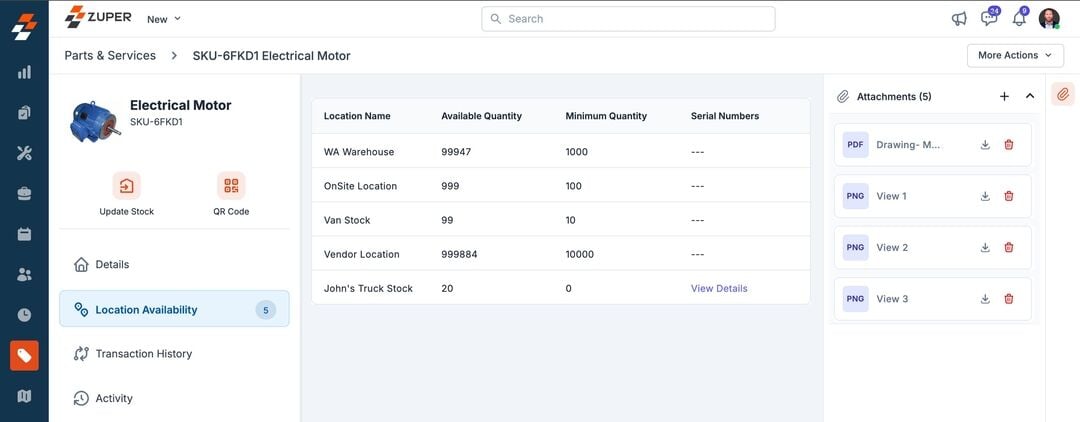The image size is (1080, 422).
Task: Click the QR Code icon
Action: coord(231,186)
